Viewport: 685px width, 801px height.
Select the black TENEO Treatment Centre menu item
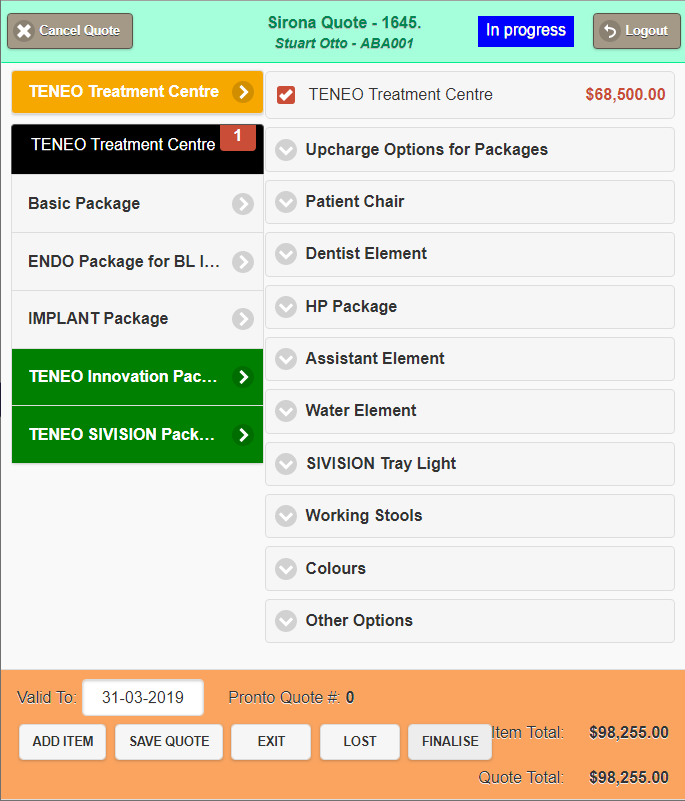123,145
